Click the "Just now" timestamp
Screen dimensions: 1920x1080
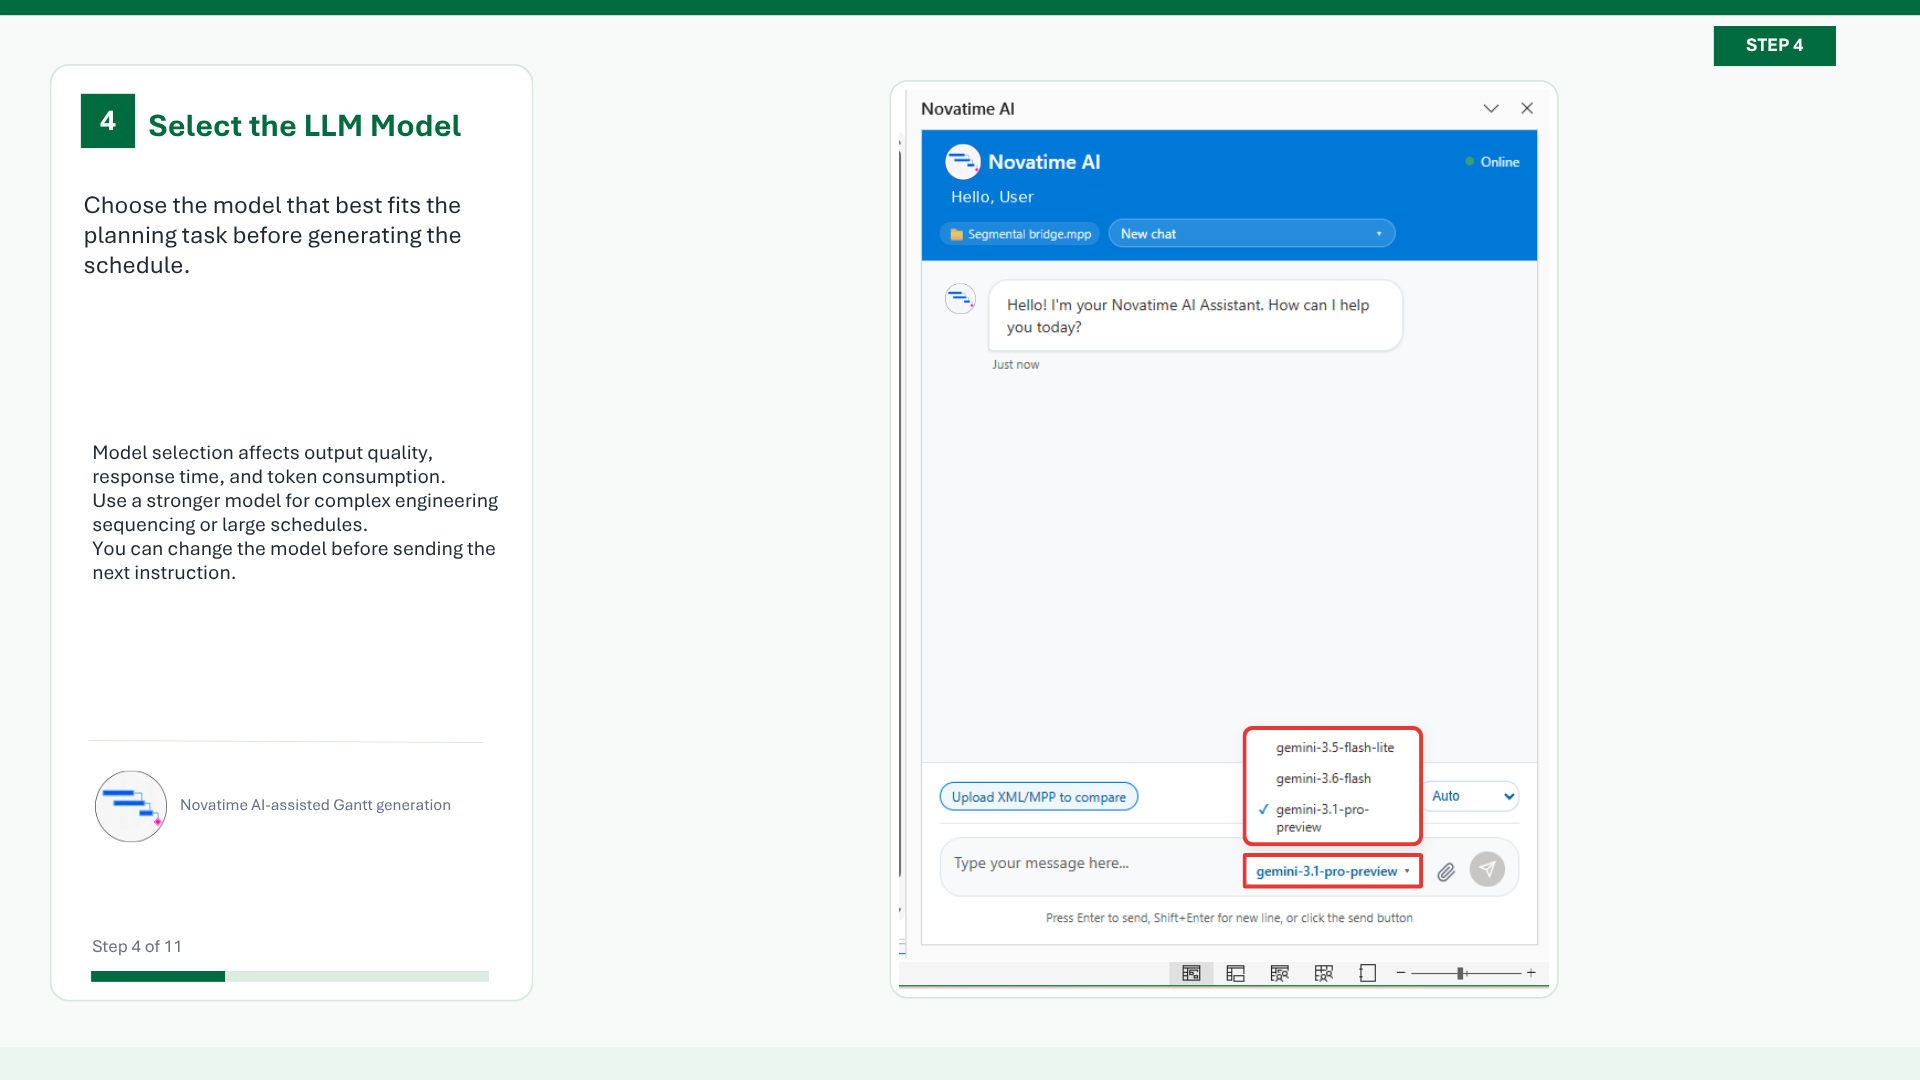1015,365
